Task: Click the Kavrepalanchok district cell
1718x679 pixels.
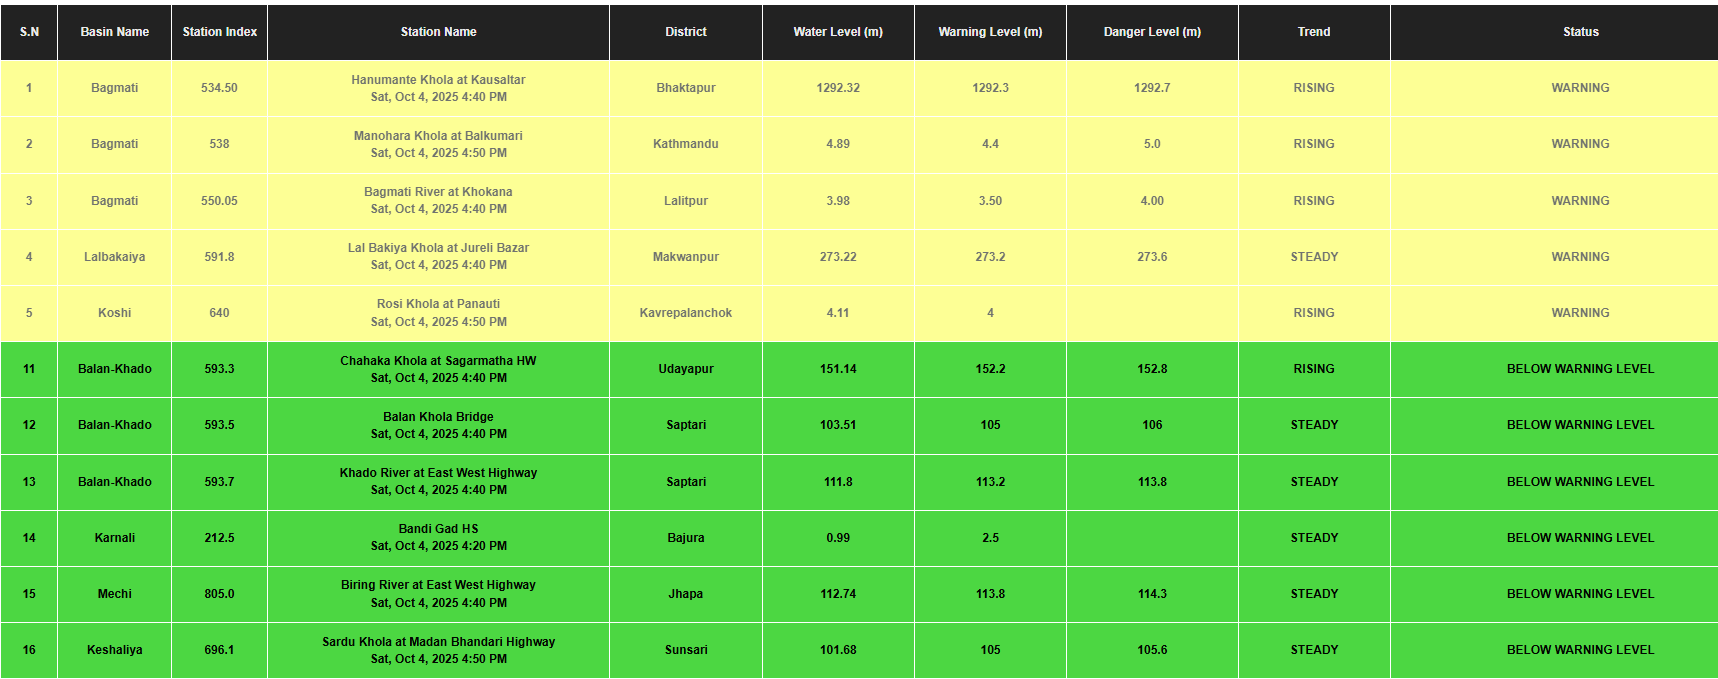Action: click(686, 313)
